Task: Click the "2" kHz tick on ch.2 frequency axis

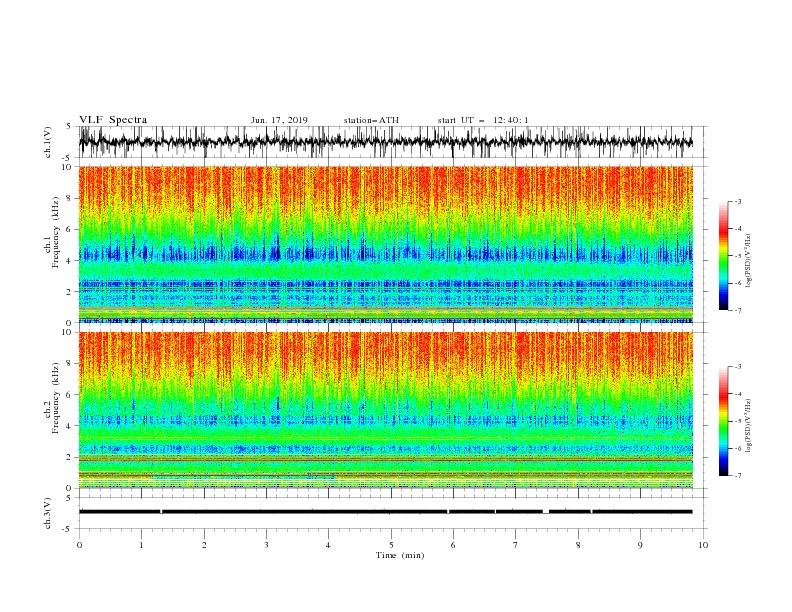Action: [x=71, y=457]
